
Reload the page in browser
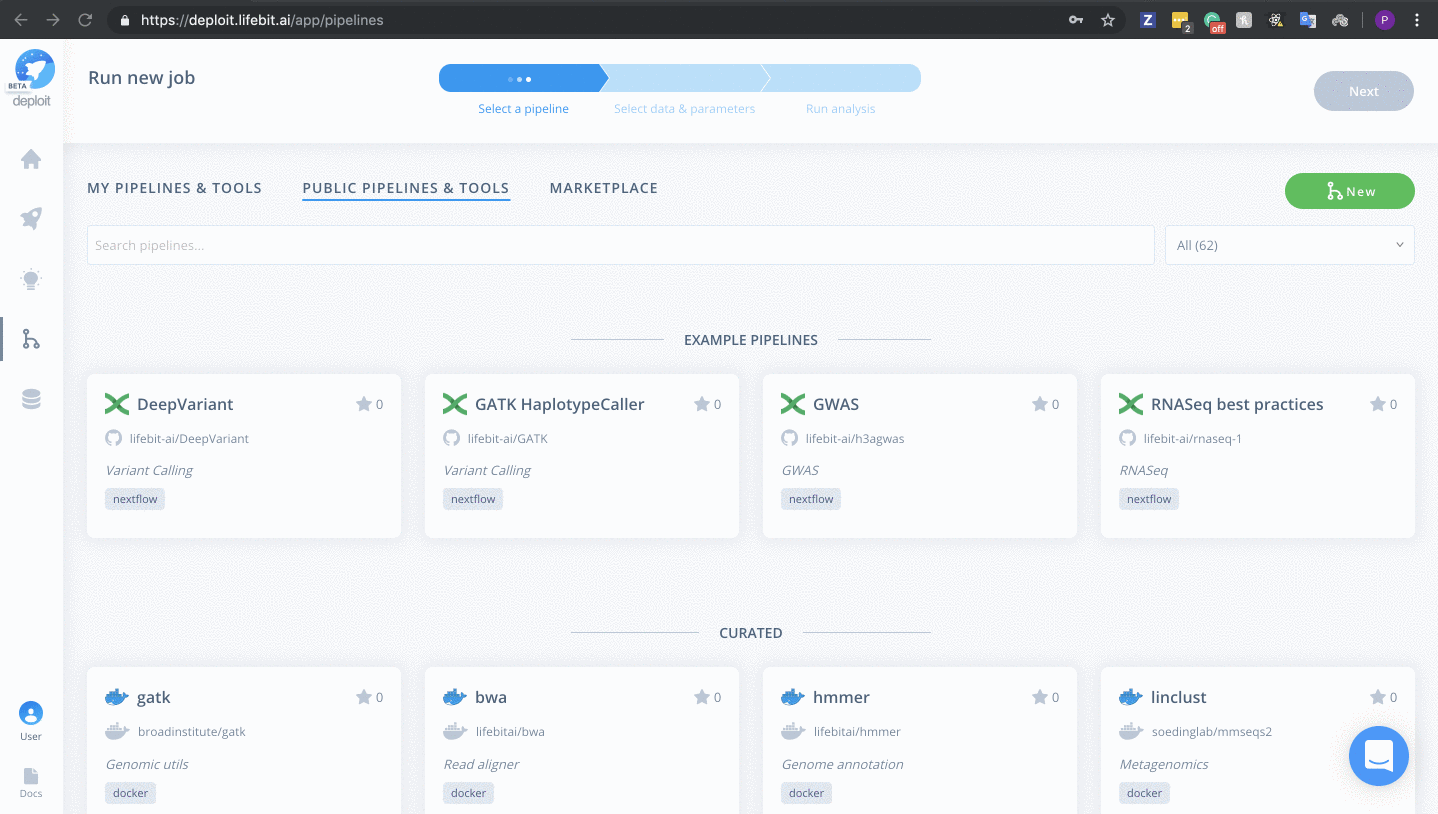point(85,19)
